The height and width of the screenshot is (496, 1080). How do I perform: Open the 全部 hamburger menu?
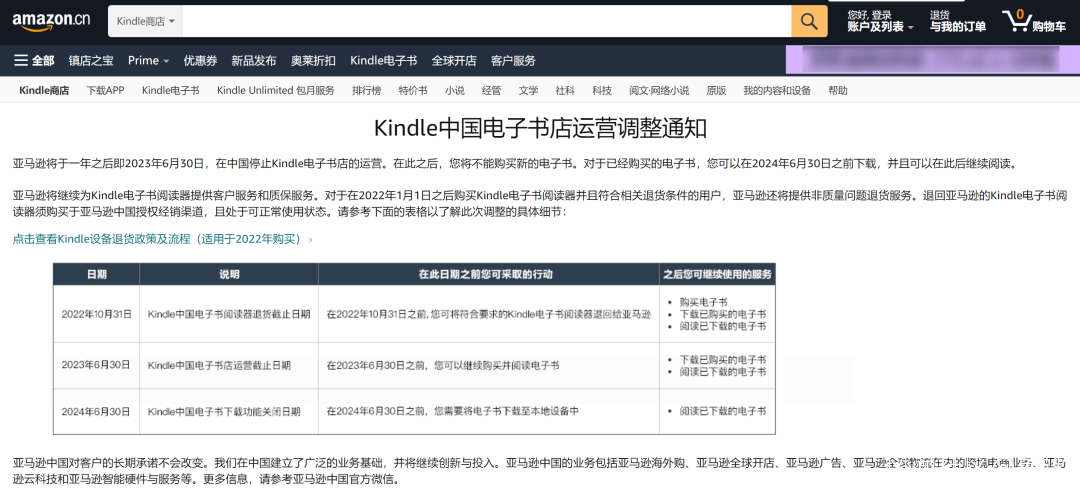pos(34,61)
